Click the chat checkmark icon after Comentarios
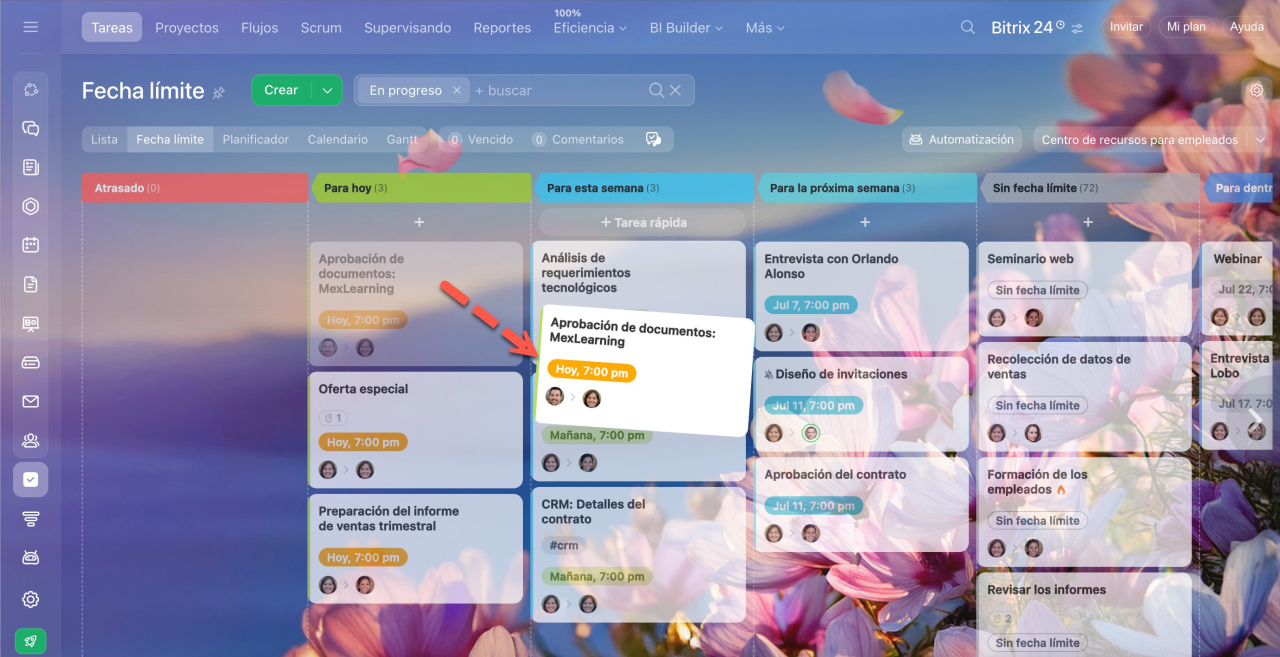Viewport: 1280px width, 657px height. pyautogui.click(x=654, y=140)
